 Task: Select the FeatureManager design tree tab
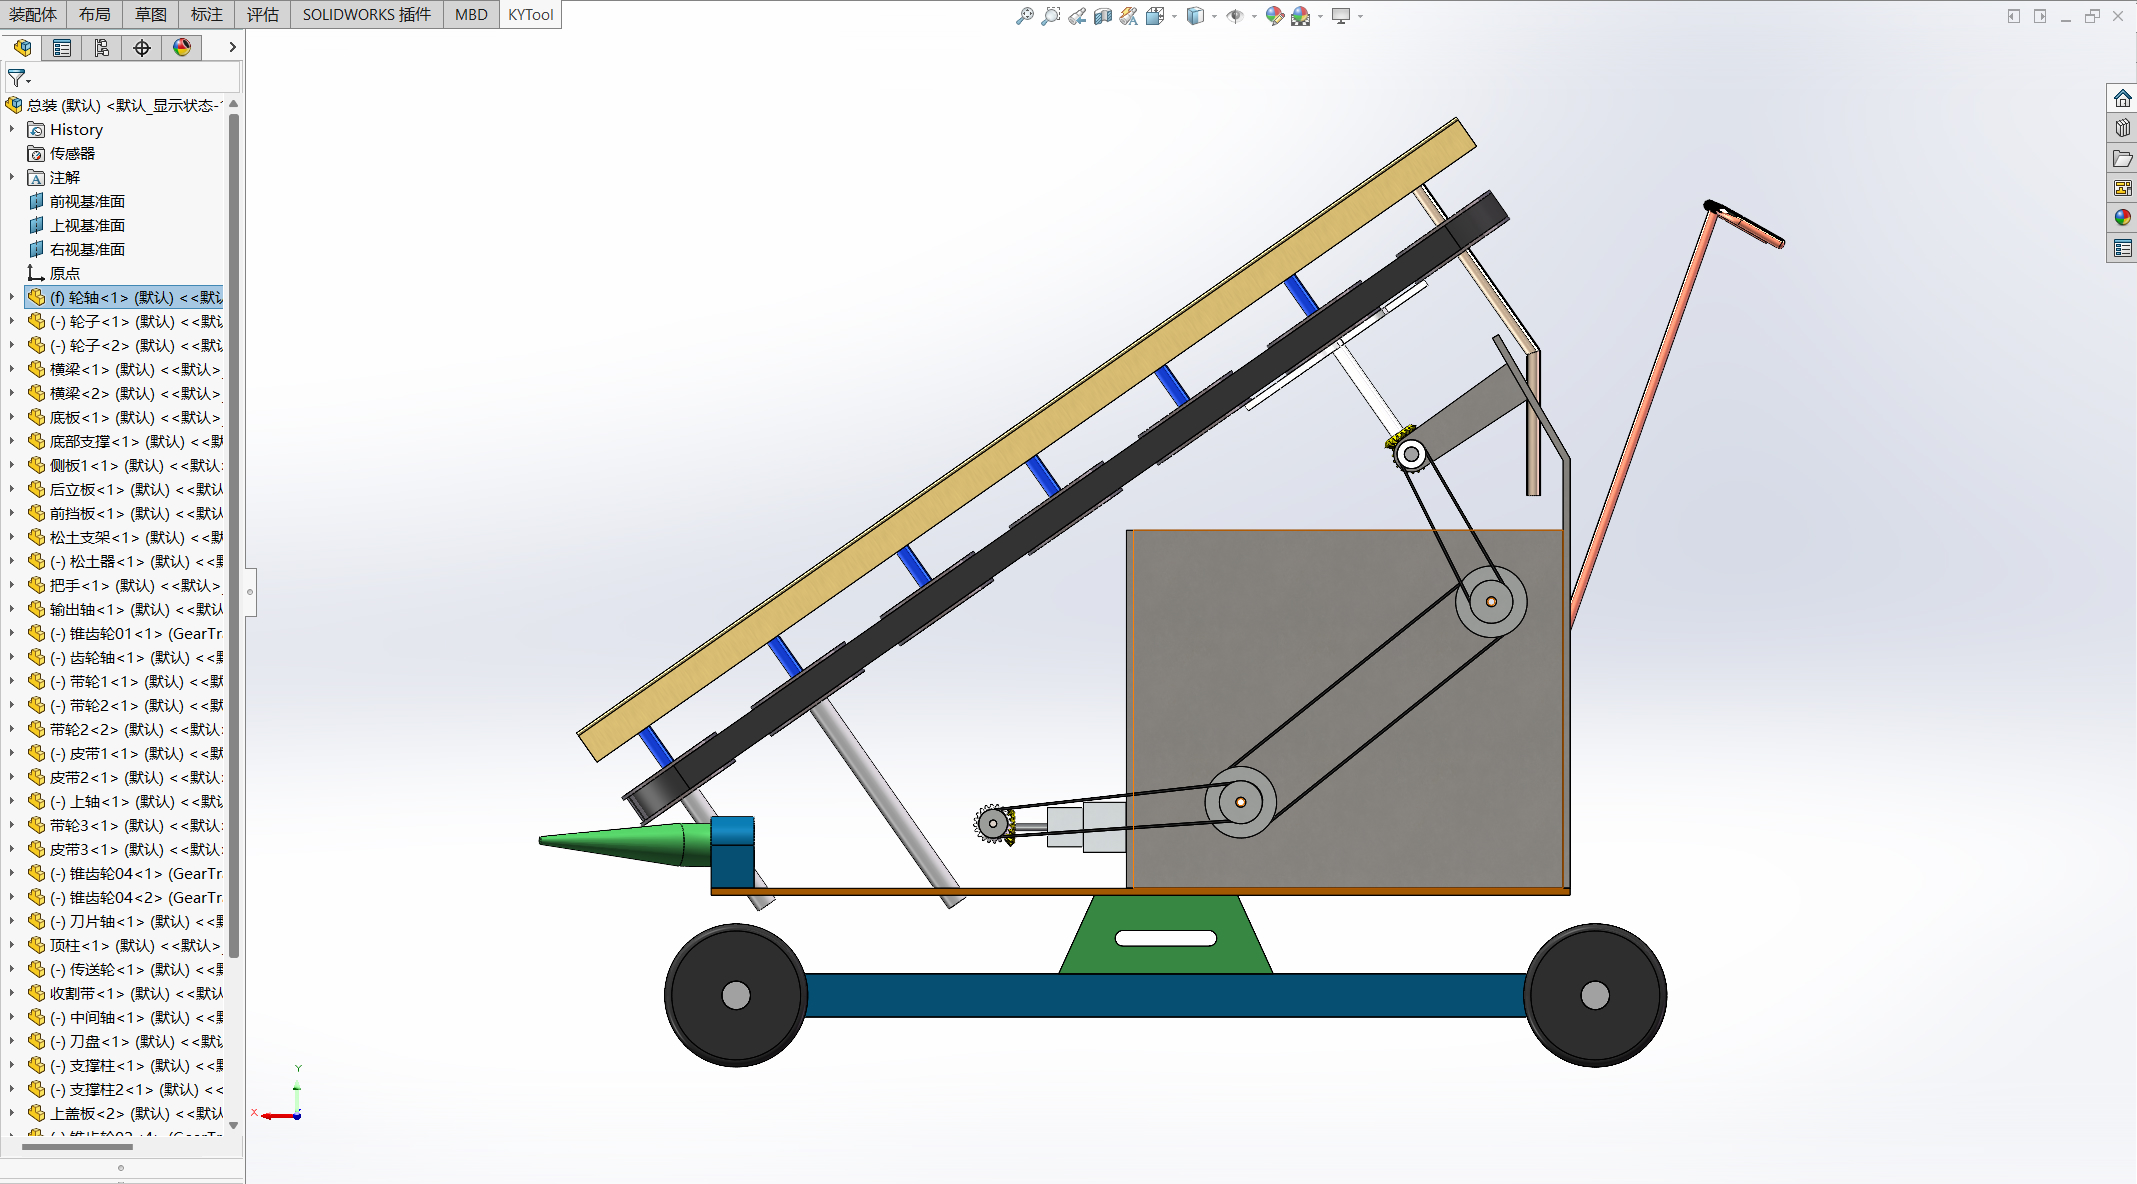click(x=22, y=47)
